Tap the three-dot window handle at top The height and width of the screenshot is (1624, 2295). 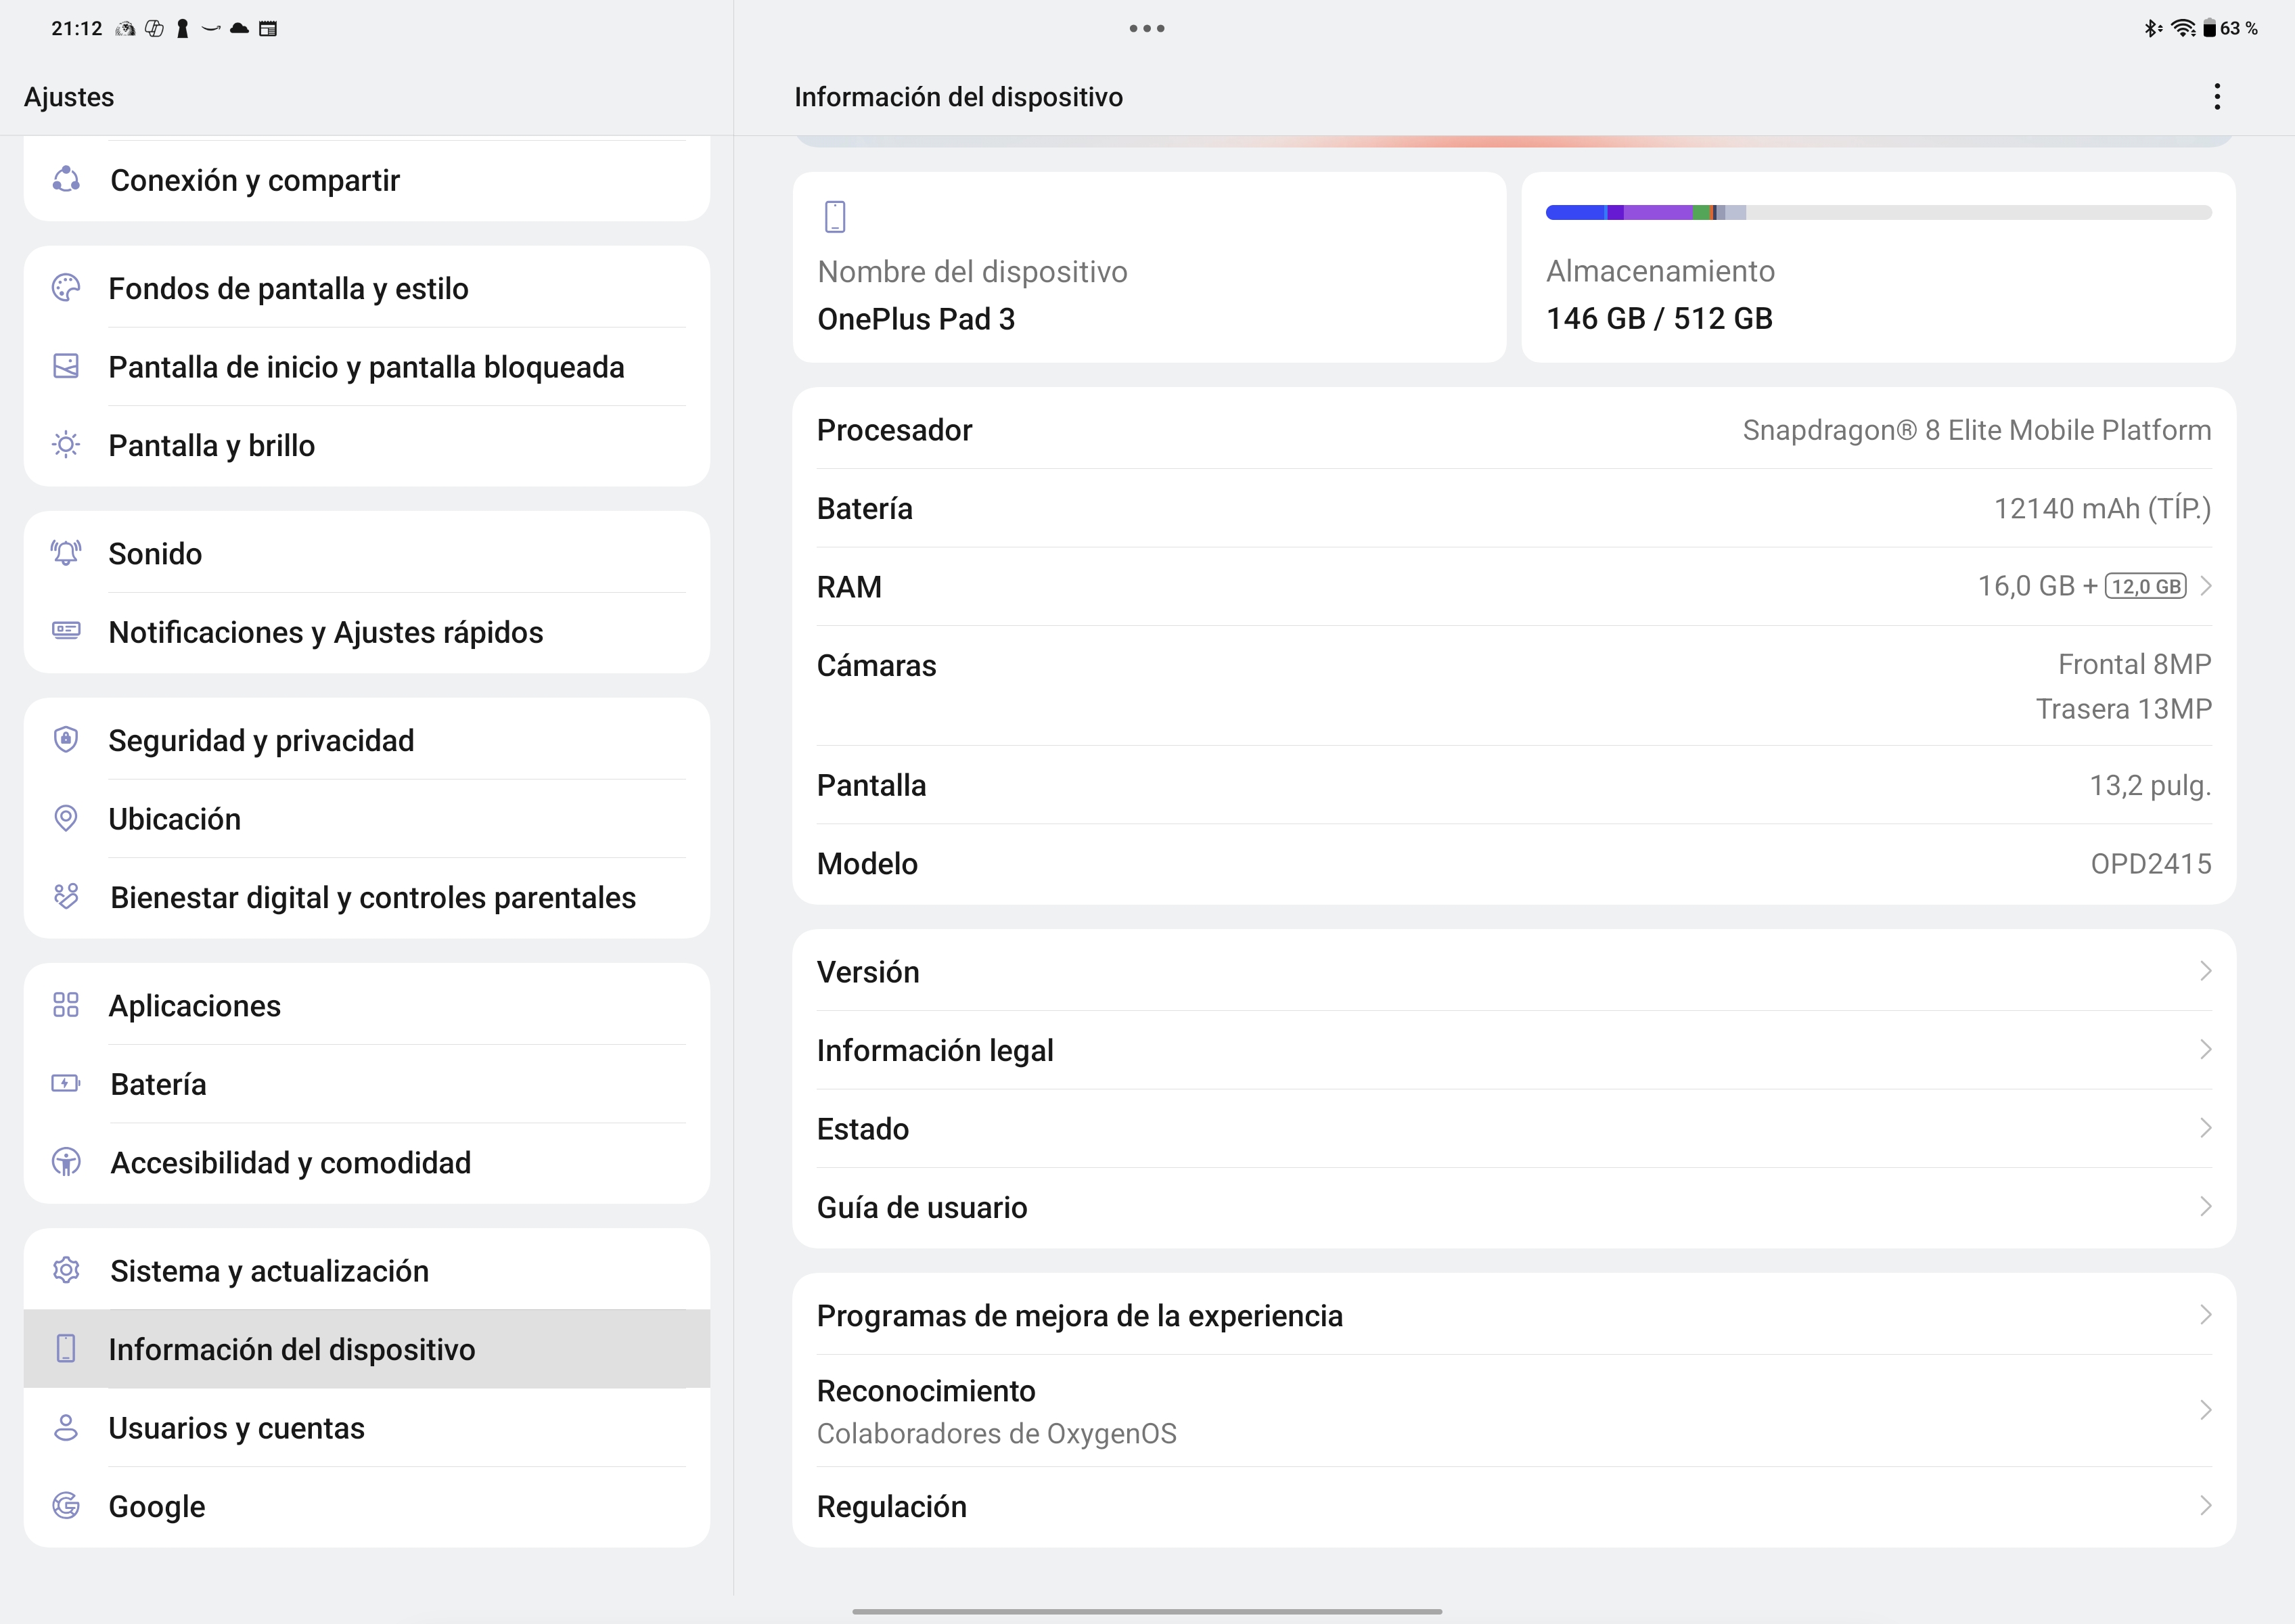(x=1147, y=28)
